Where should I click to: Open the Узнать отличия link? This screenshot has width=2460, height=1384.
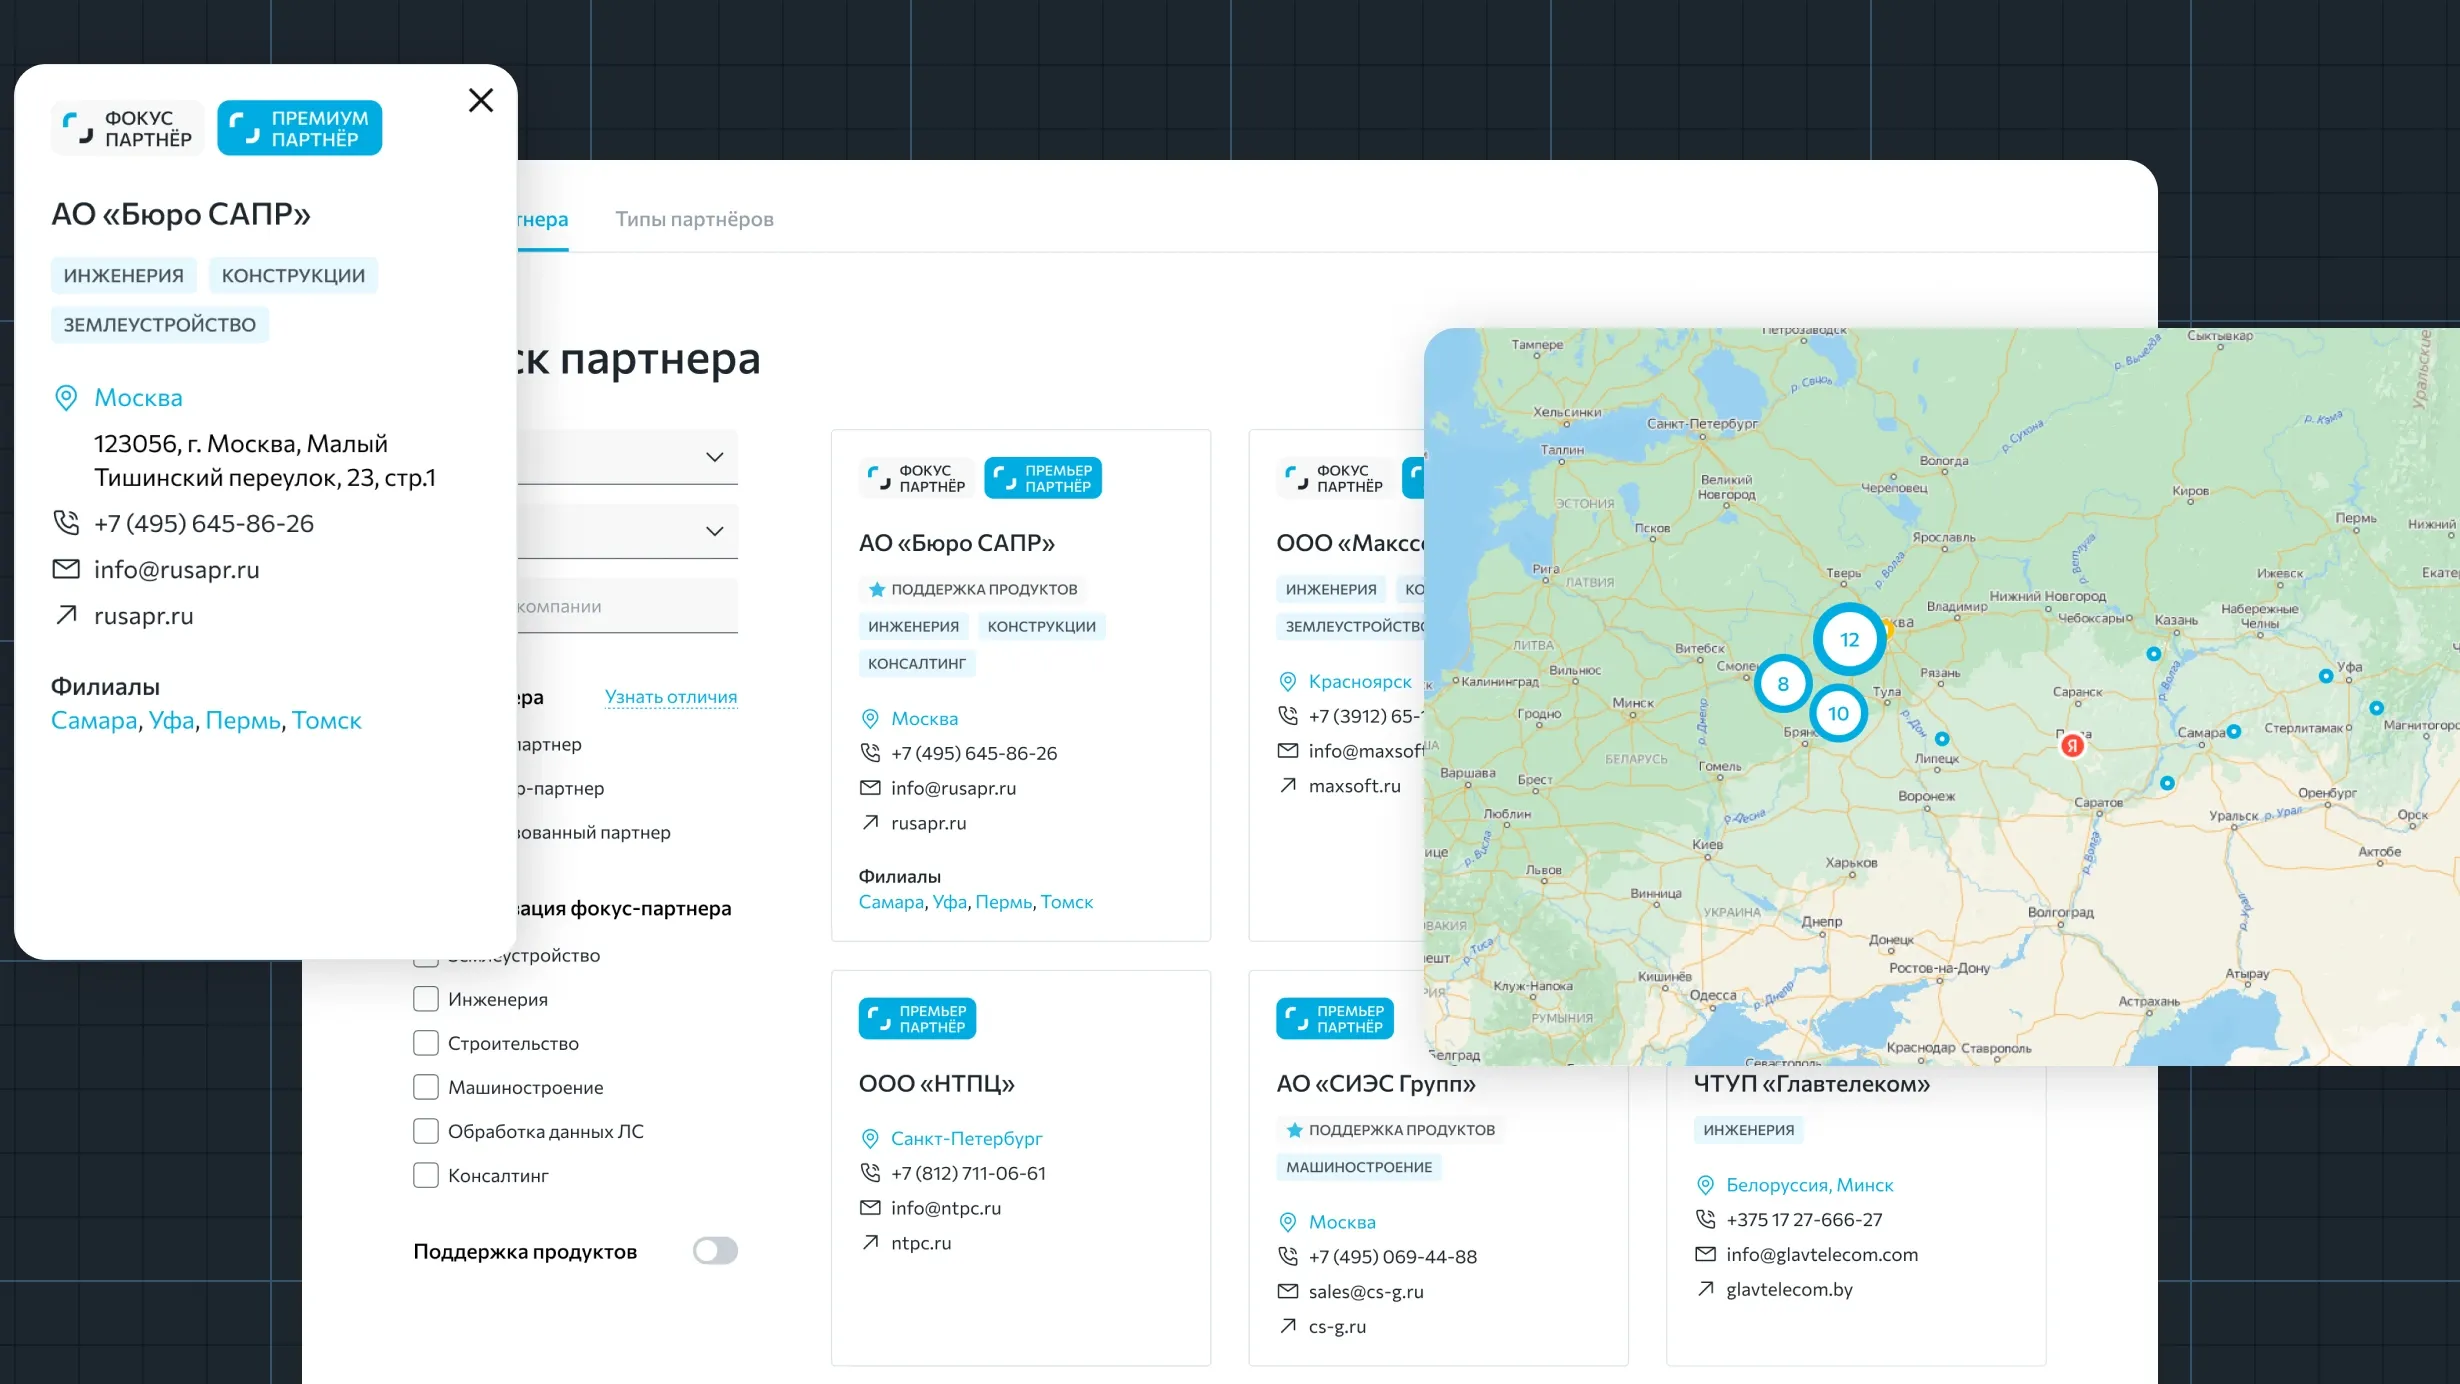click(x=671, y=697)
